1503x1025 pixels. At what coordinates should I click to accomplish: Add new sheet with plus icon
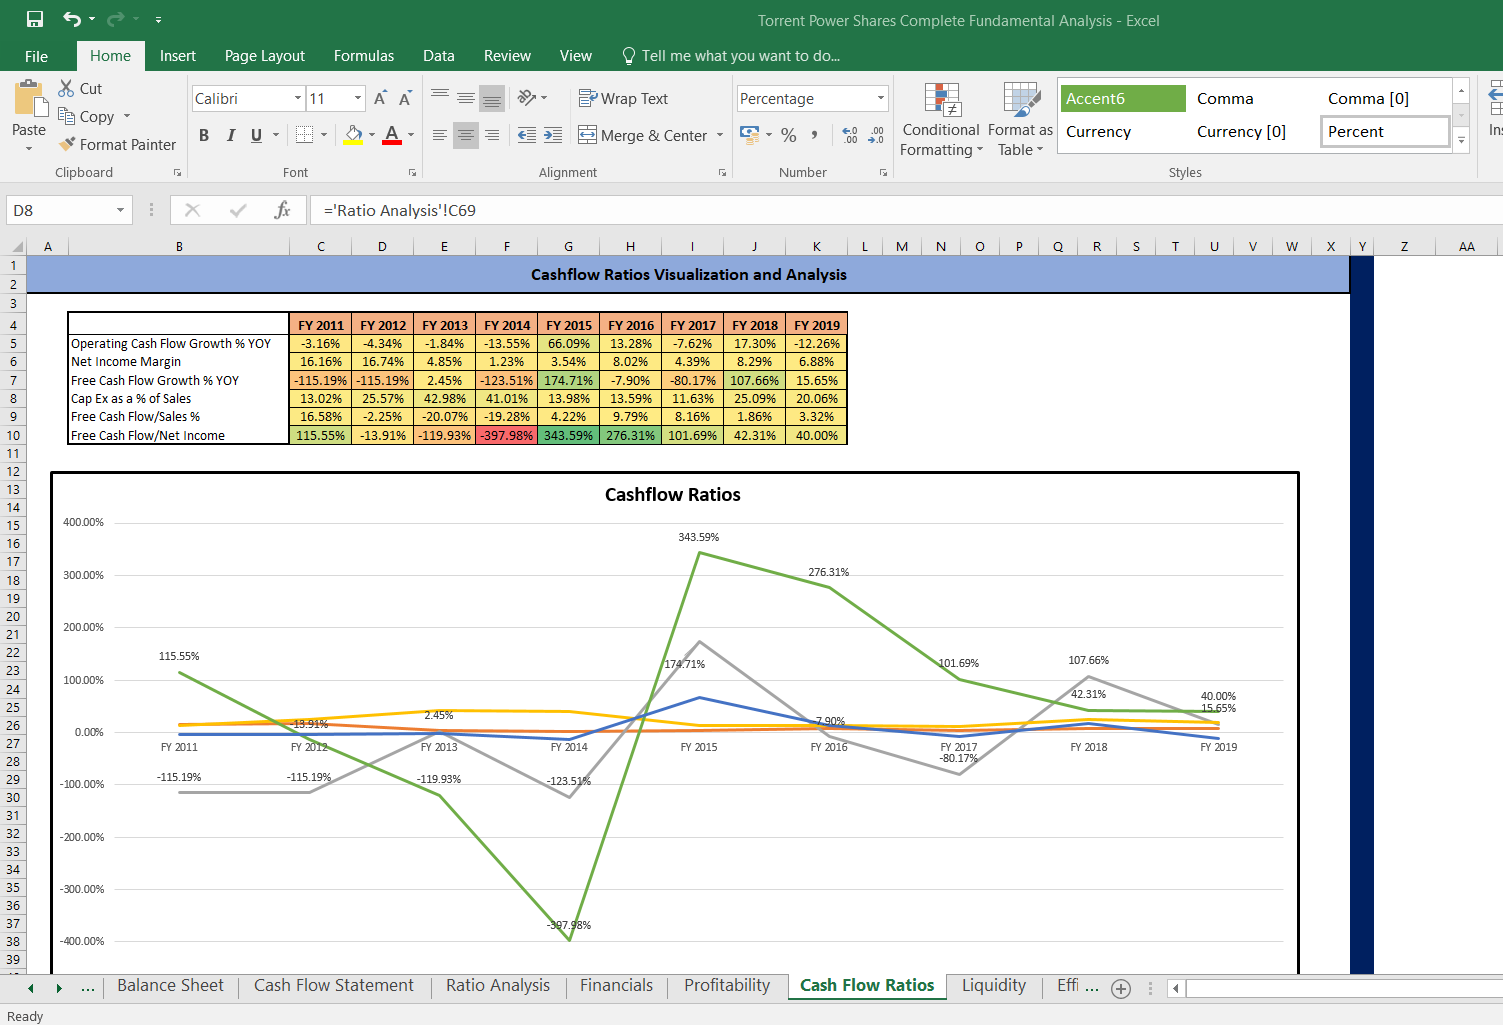(x=1121, y=988)
